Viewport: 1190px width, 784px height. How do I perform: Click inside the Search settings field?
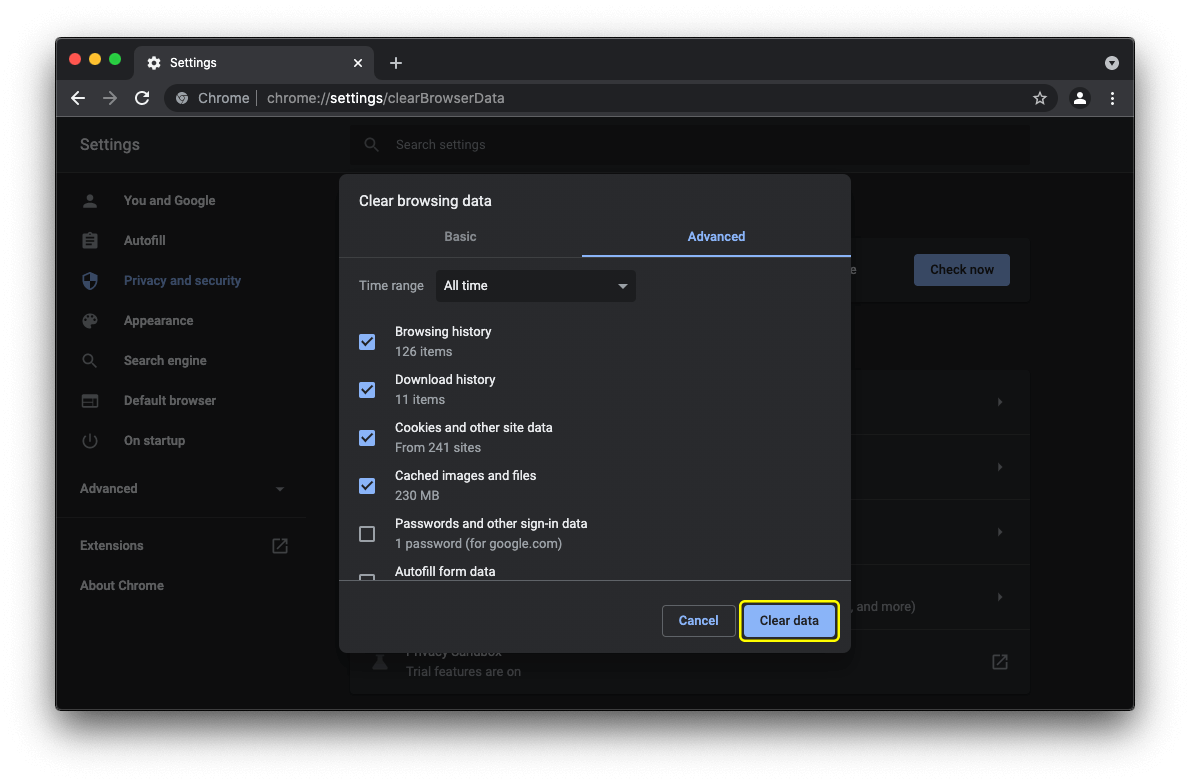690,144
